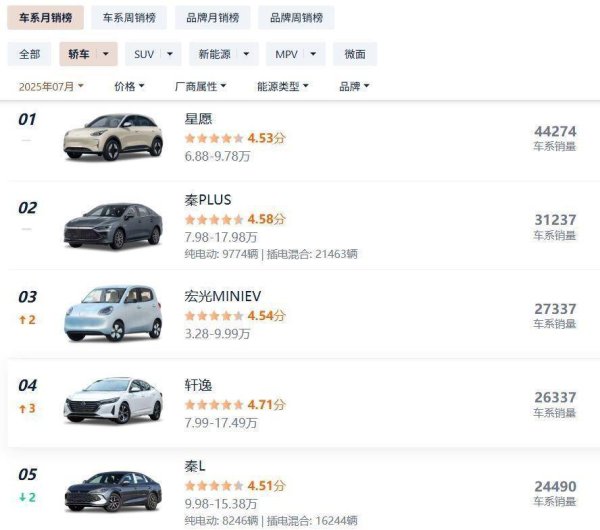Select the 微面 category button
Viewport: 600px width, 530px height.
[x=355, y=55]
